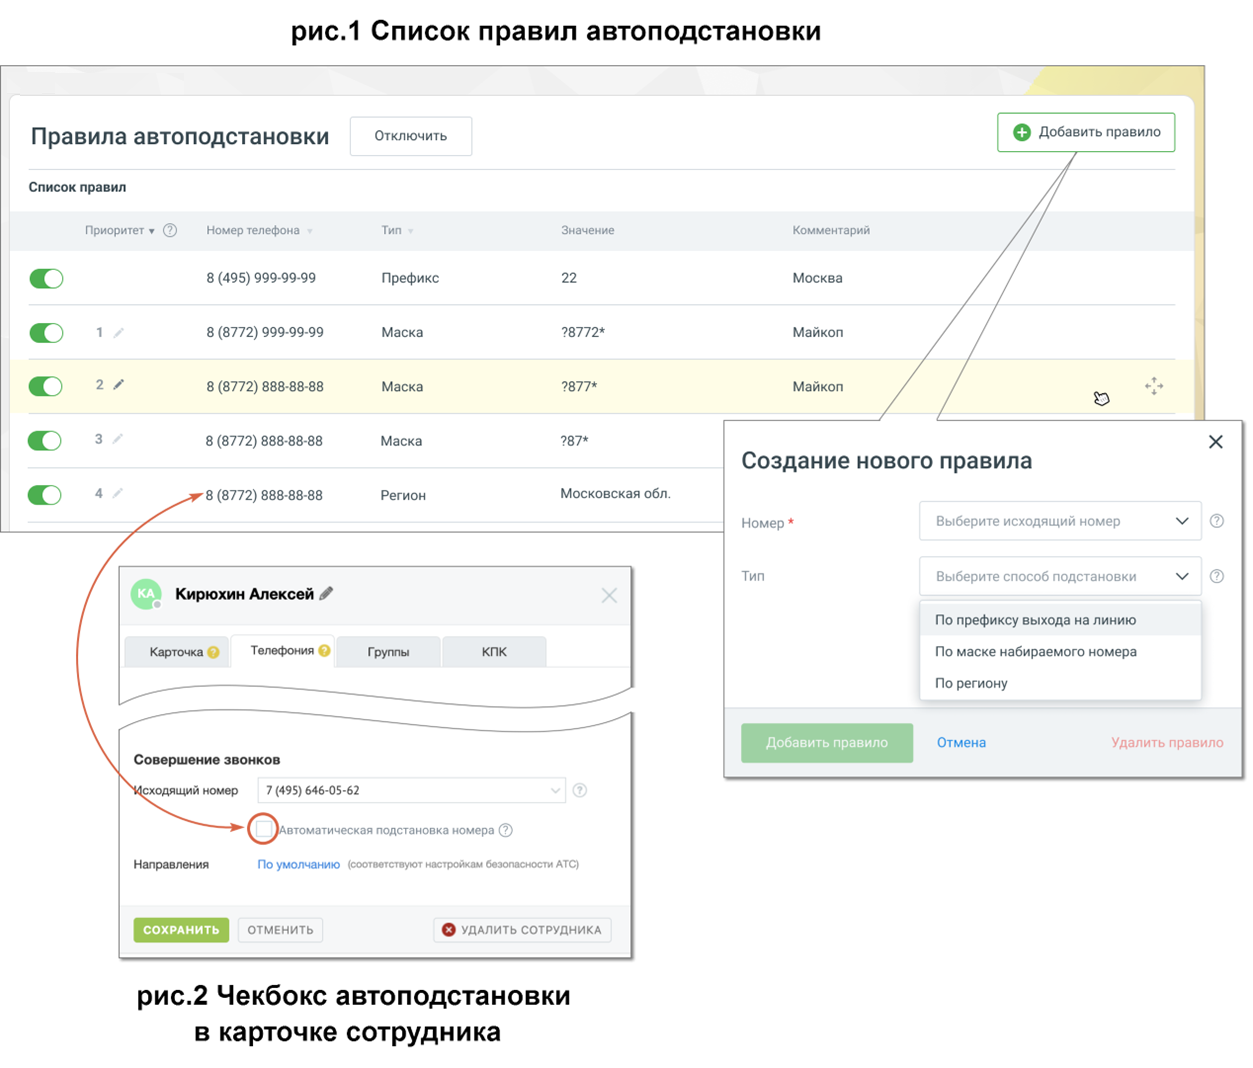Click the plus icon in Добавить правило button

pos(1022,132)
